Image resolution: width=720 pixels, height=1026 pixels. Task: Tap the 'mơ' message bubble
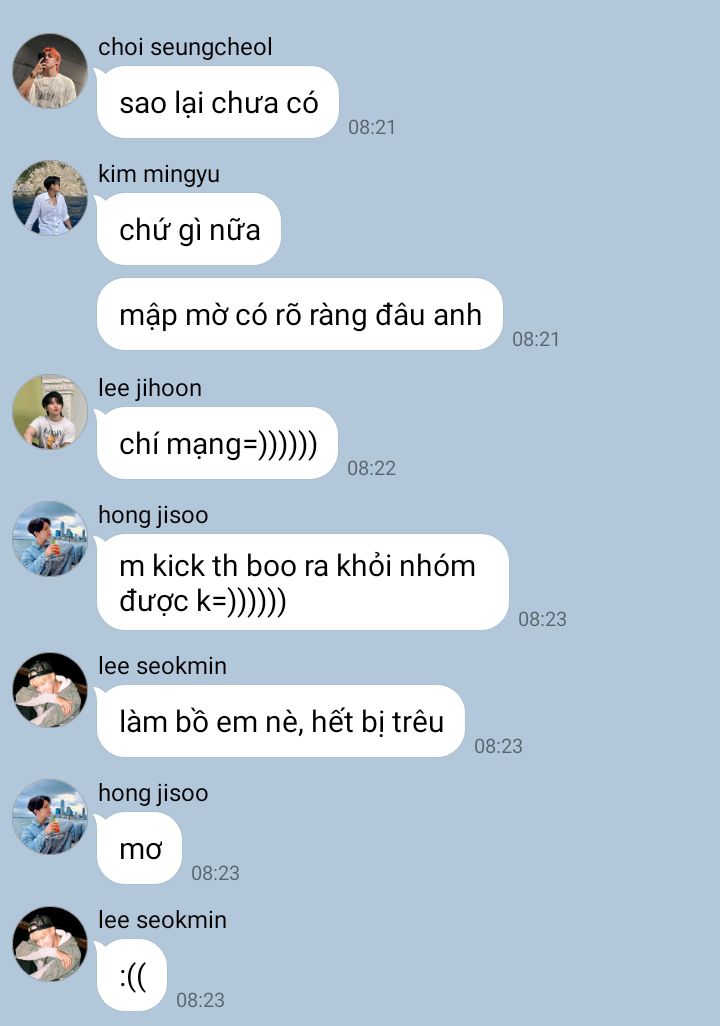click(139, 848)
